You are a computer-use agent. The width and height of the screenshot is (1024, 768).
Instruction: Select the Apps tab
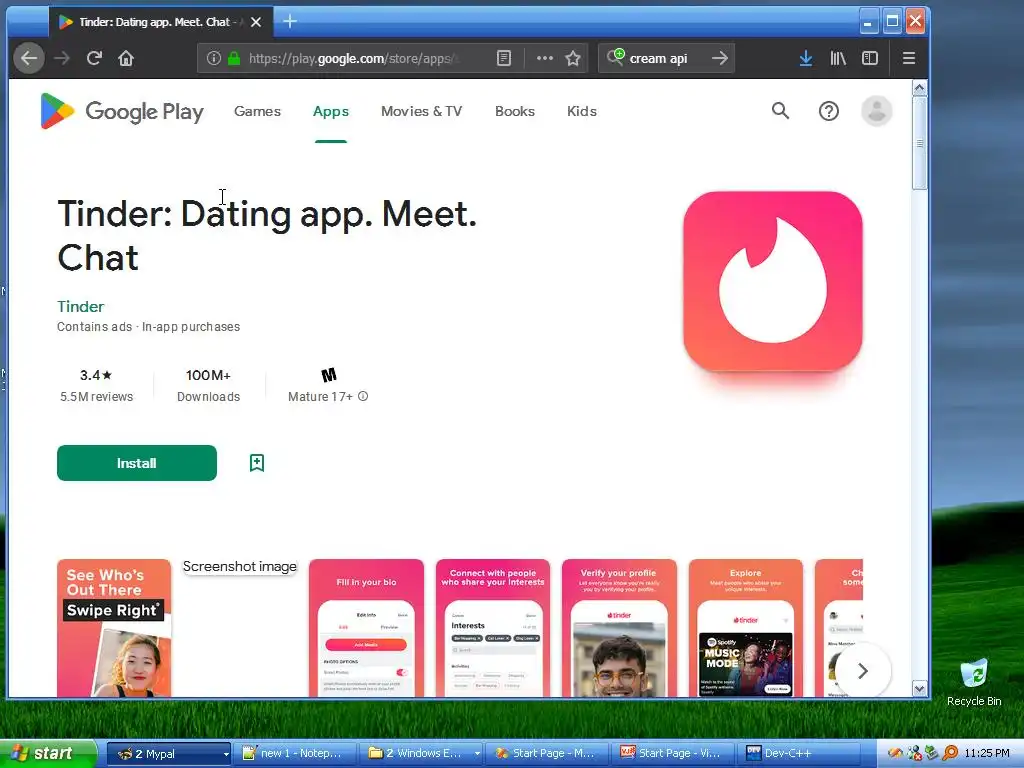(x=330, y=111)
